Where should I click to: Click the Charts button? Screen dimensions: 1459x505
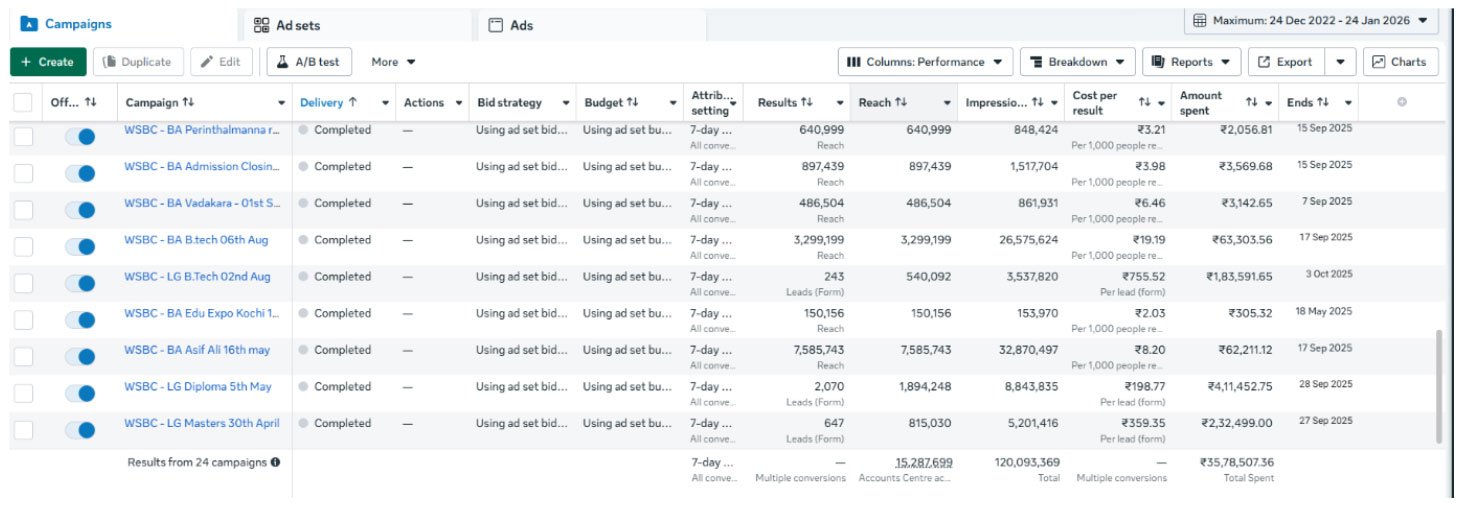(1400, 62)
